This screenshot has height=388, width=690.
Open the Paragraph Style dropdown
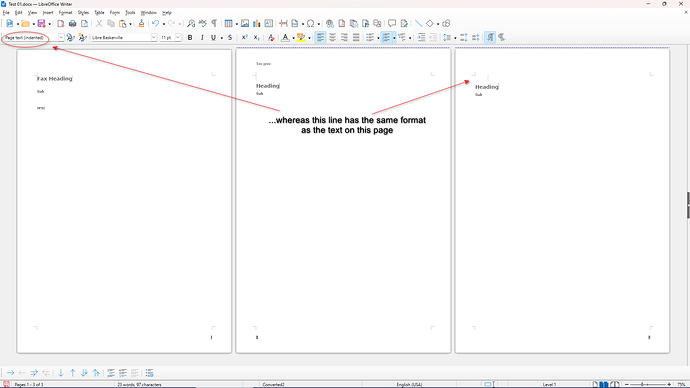[x=61, y=38]
